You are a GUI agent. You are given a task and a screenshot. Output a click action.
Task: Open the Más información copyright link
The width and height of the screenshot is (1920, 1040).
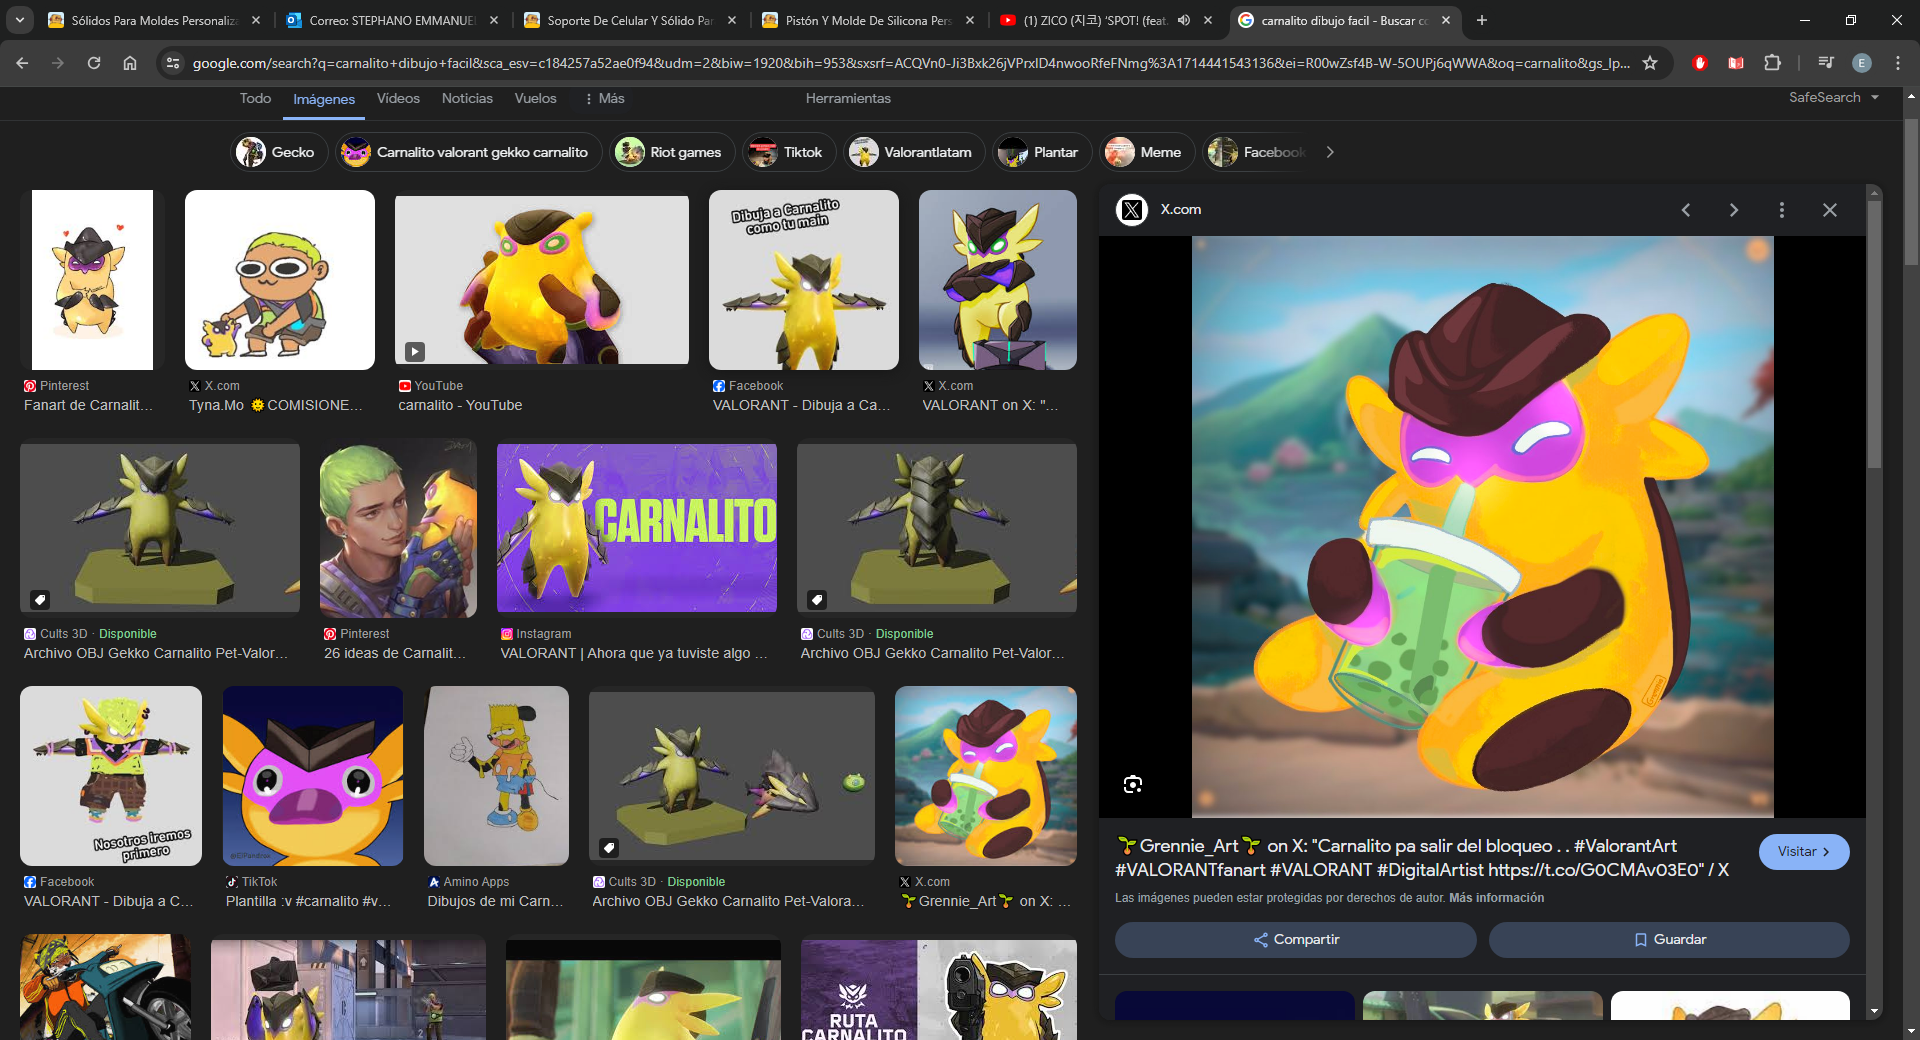[x=1496, y=898]
